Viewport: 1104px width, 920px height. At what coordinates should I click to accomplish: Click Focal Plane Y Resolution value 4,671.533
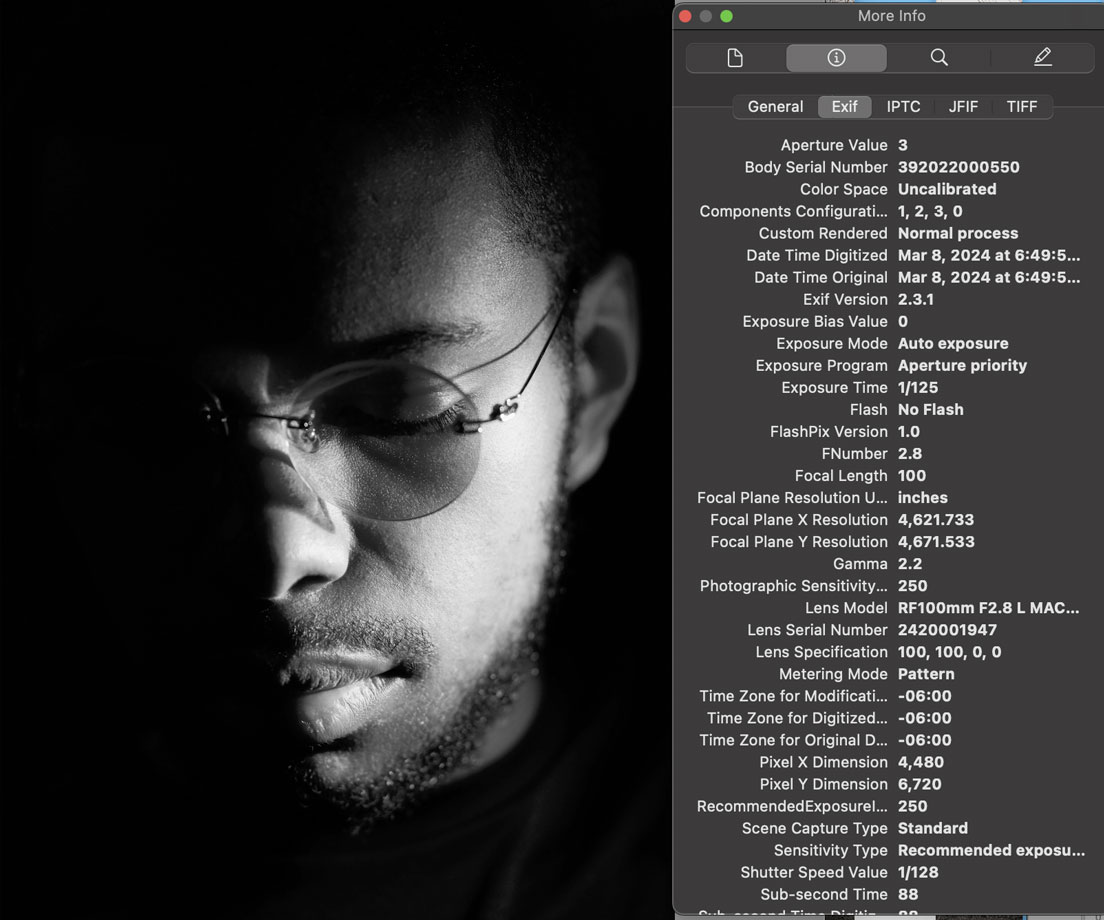point(936,542)
